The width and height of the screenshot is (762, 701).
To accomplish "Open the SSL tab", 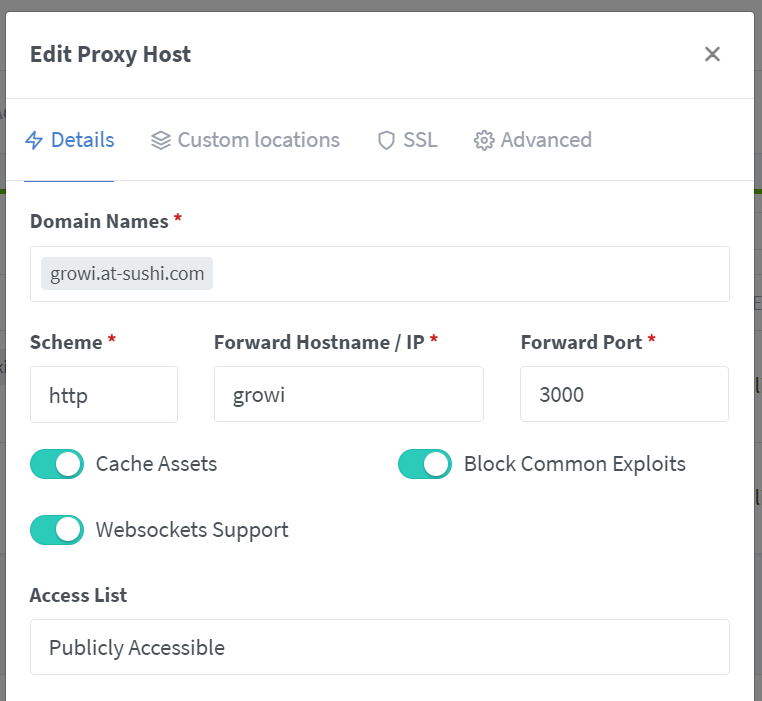I will 407,140.
